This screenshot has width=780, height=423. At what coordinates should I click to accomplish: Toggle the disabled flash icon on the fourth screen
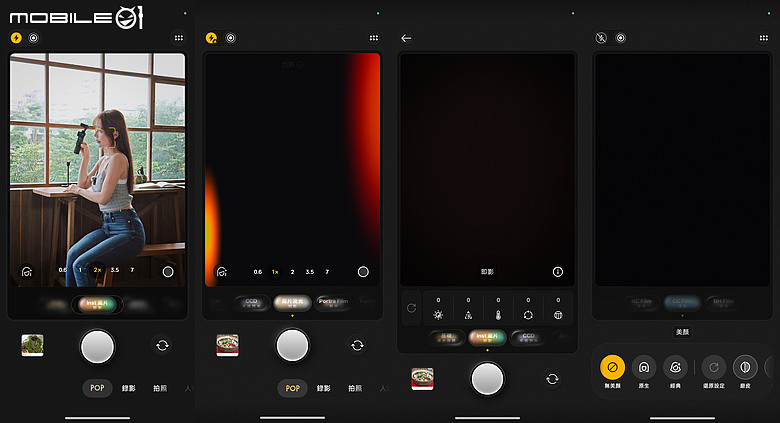tap(601, 38)
